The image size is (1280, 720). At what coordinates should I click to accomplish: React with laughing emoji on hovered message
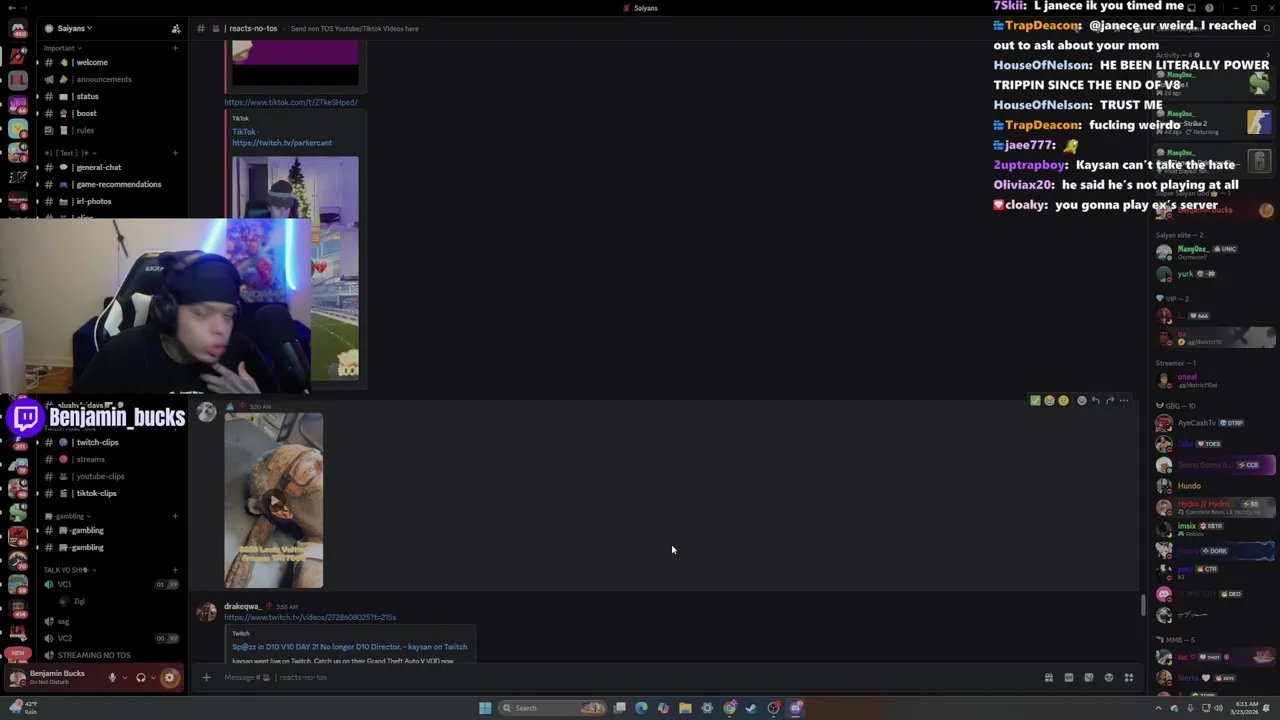[1049, 401]
